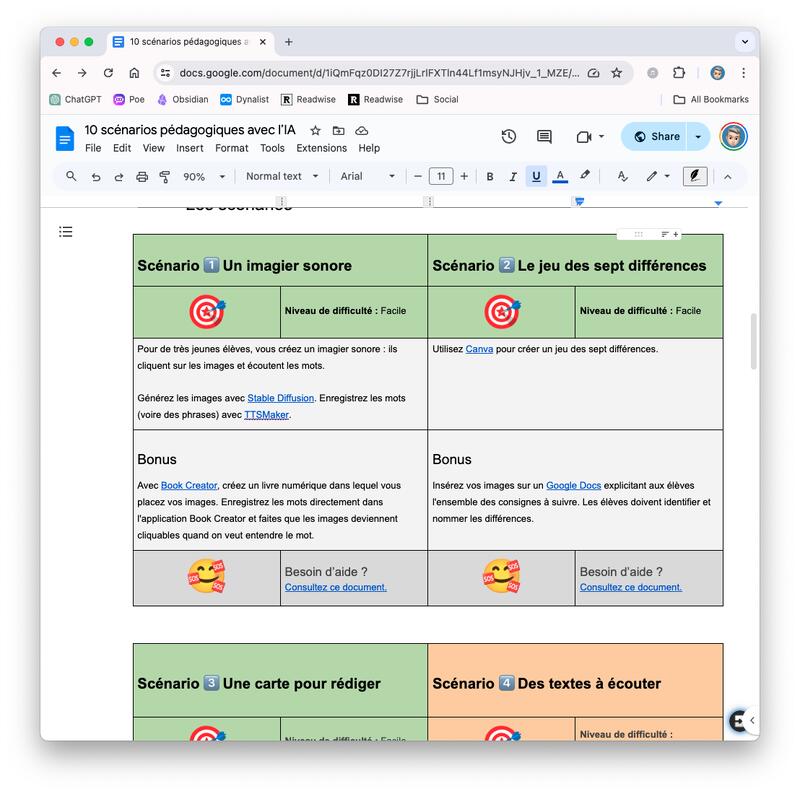Click the font size field
Image resolution: width=800 pixels, height=794 pixels.
441,177
